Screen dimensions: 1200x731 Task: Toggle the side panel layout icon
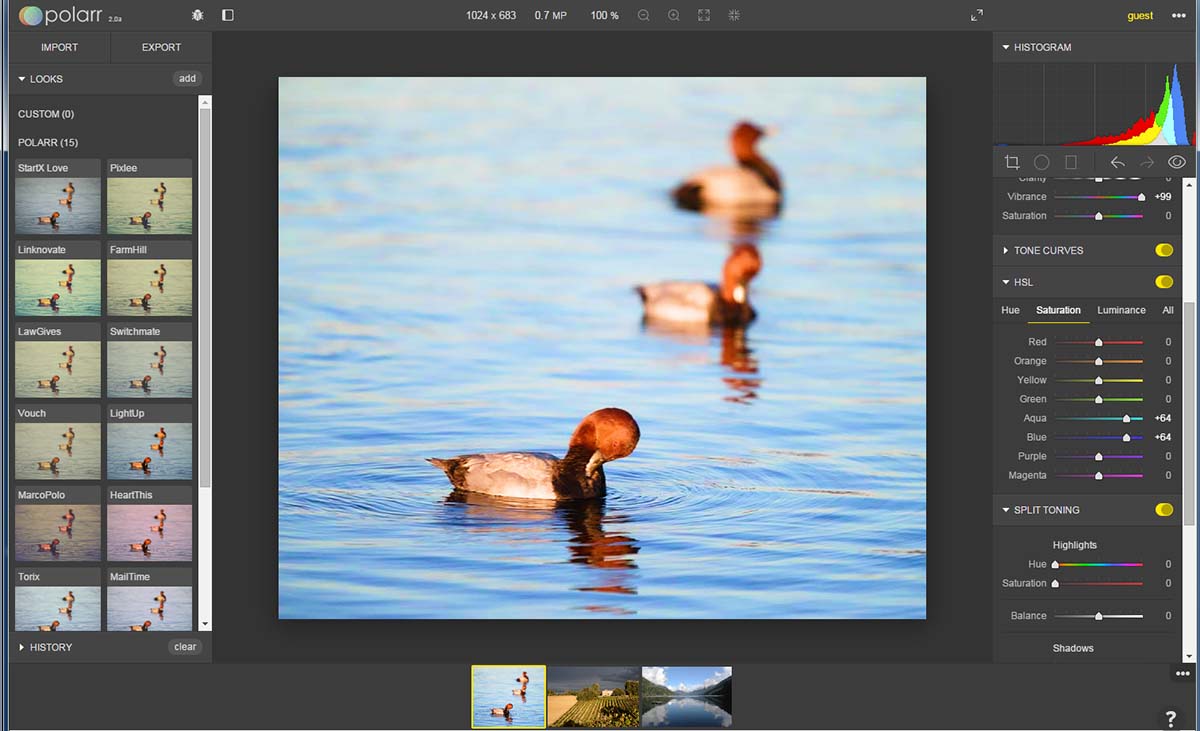(228, 16)
